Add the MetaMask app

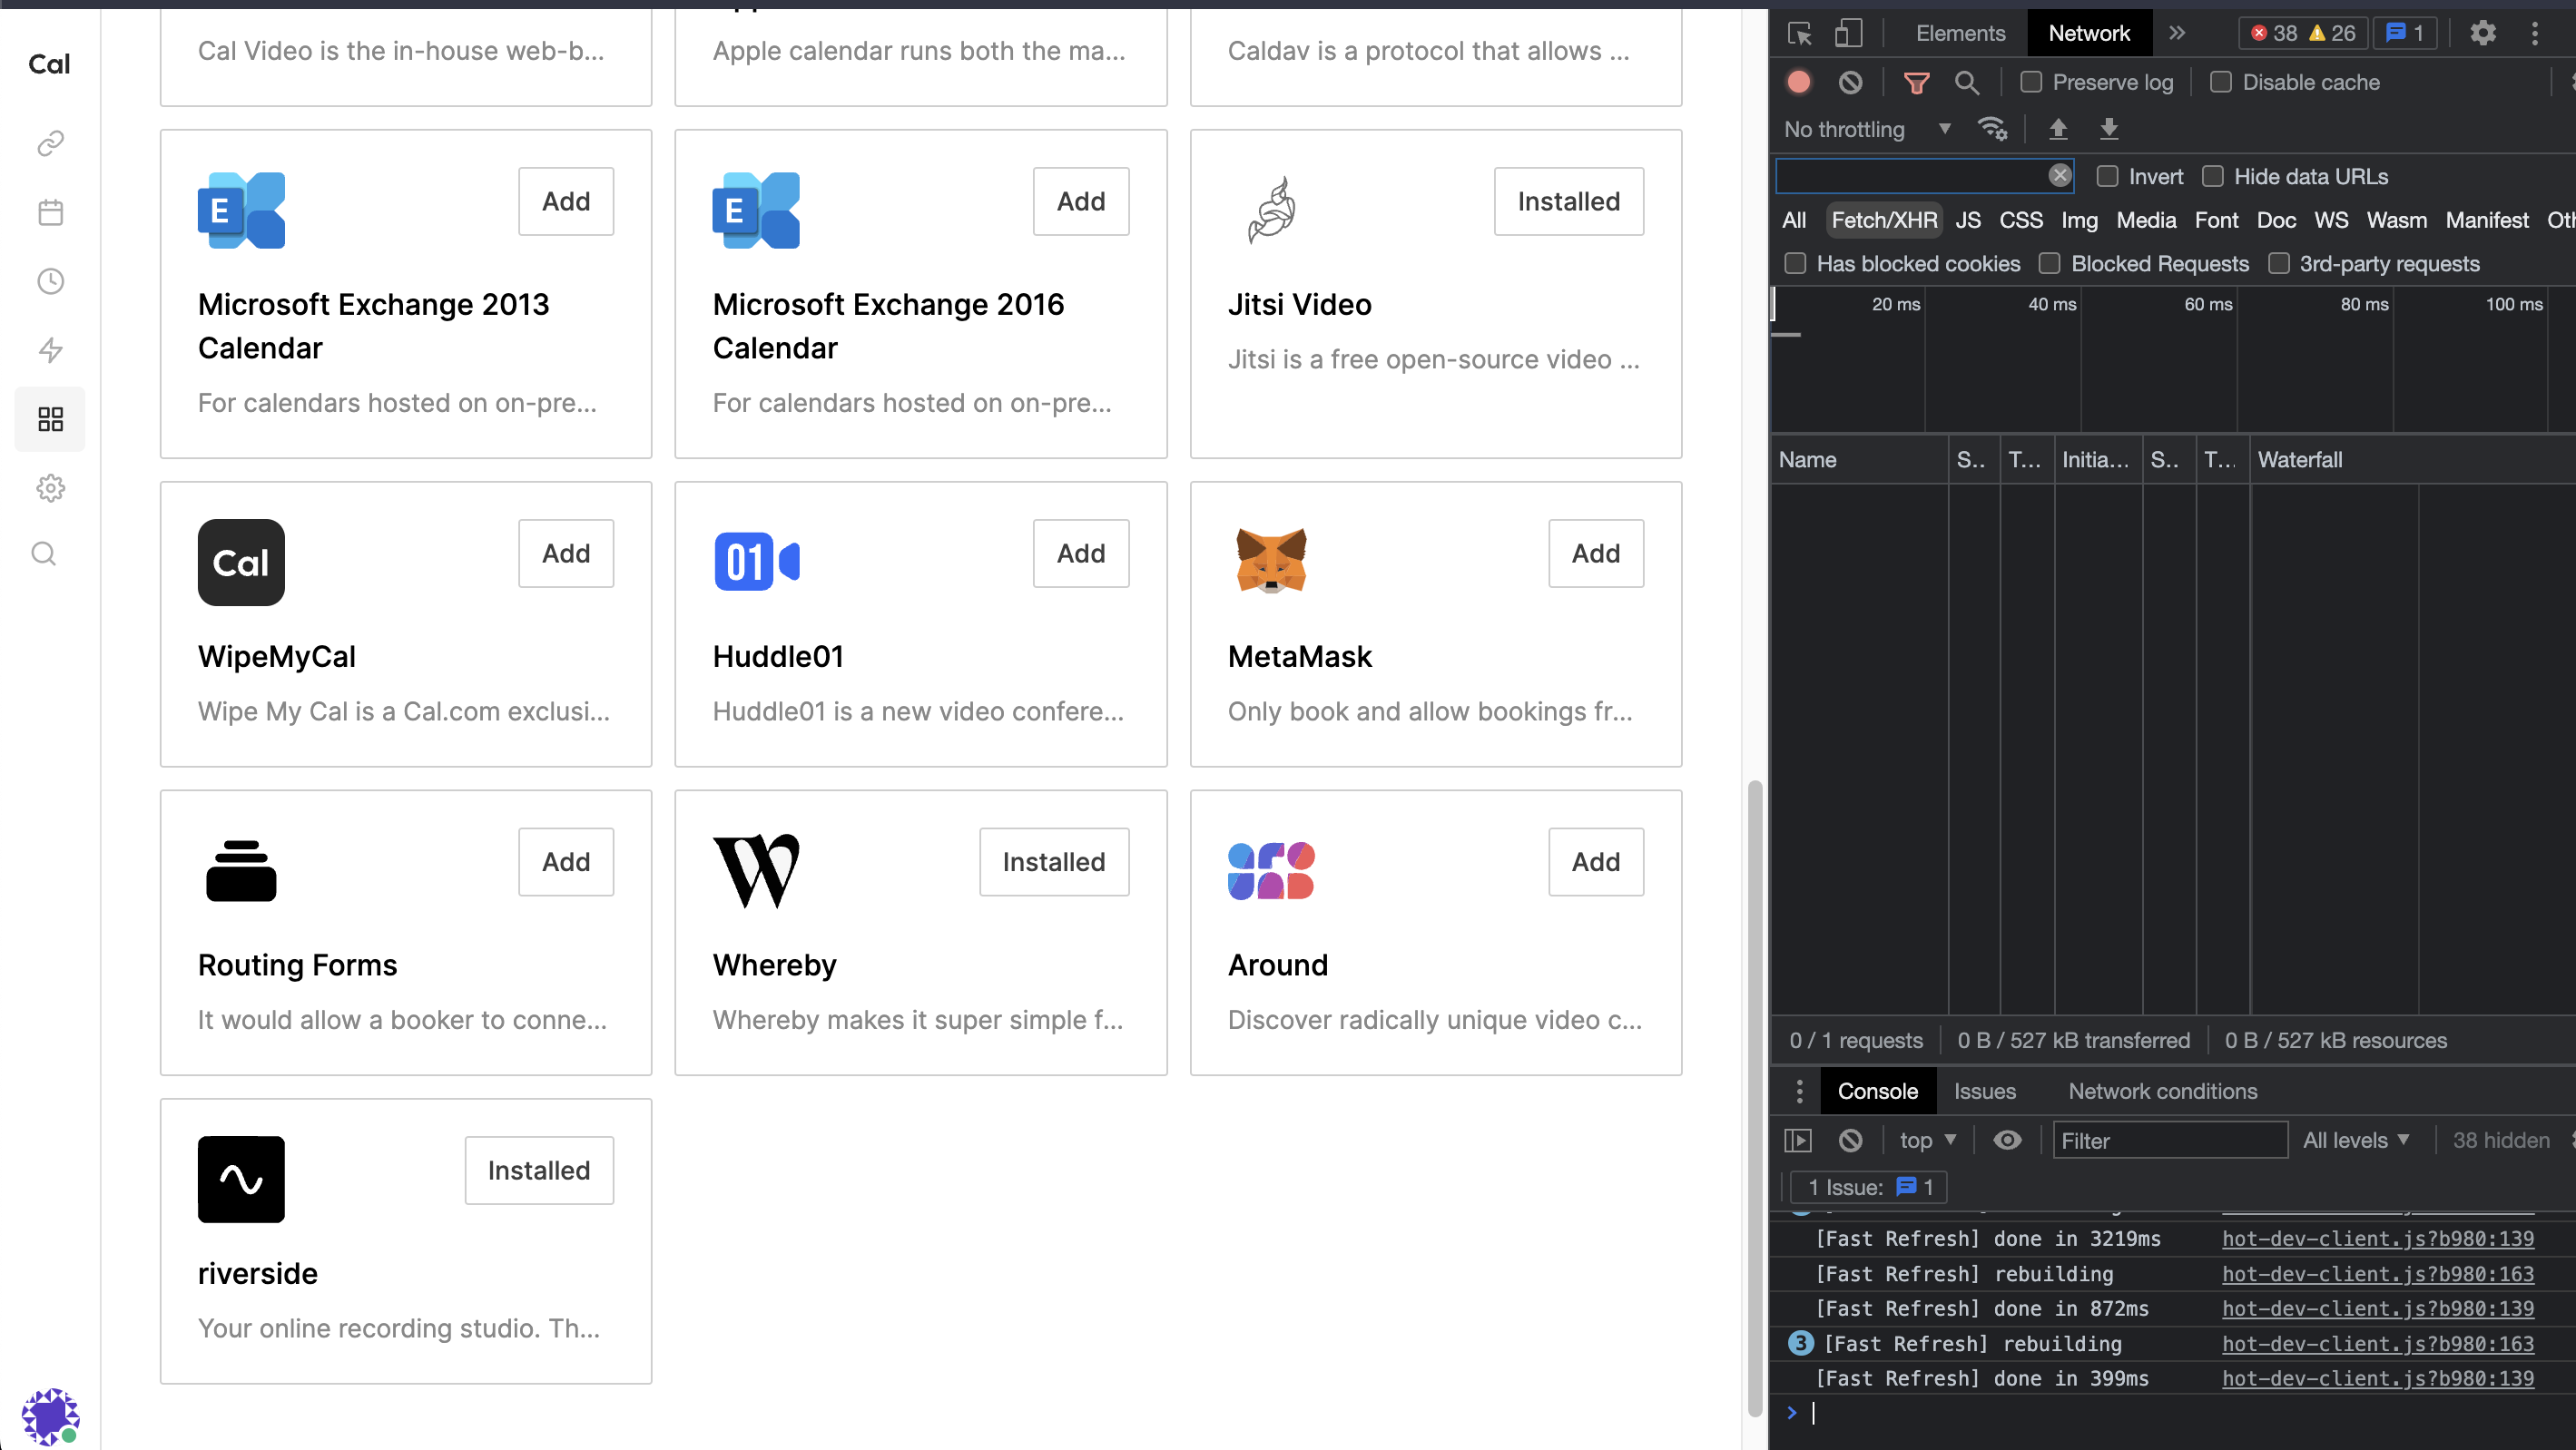(1595, 553)
